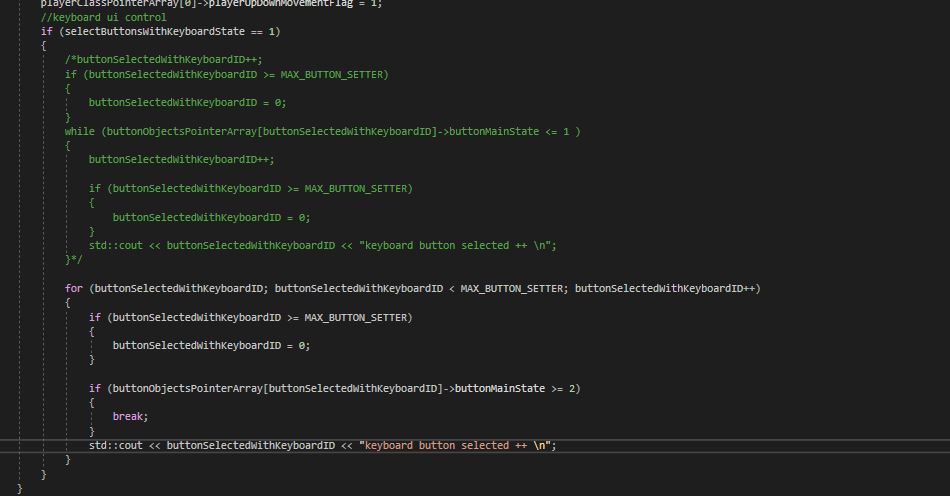
Task: Click "buttonSelectedWithKeyboardID++" ending the for header
Action: [x=665, y=288]
